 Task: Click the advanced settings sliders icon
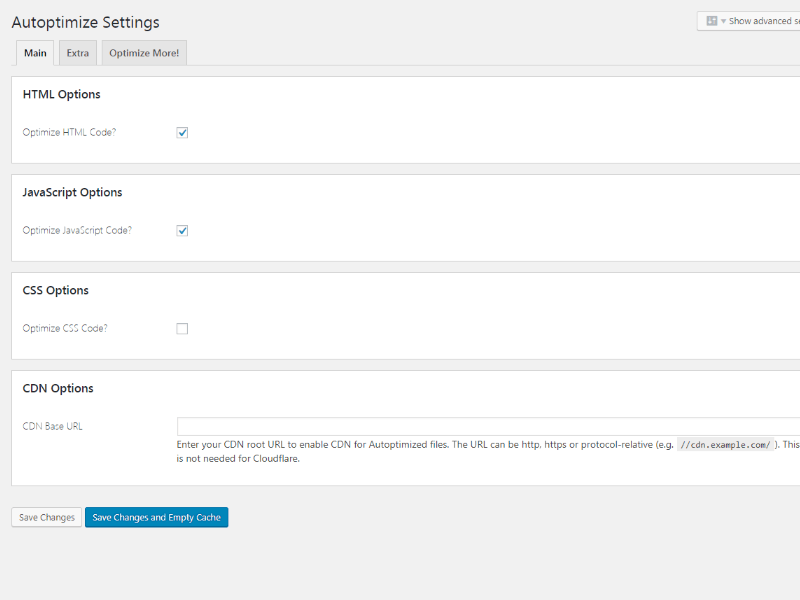(711, 21)
